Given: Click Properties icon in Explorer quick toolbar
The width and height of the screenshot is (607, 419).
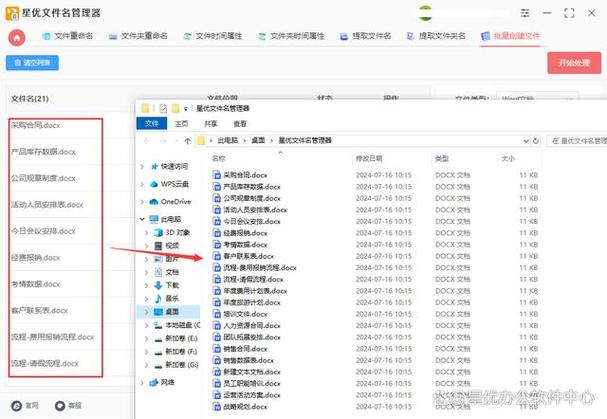Looking at the screenshot, I should tap(163, 108).
